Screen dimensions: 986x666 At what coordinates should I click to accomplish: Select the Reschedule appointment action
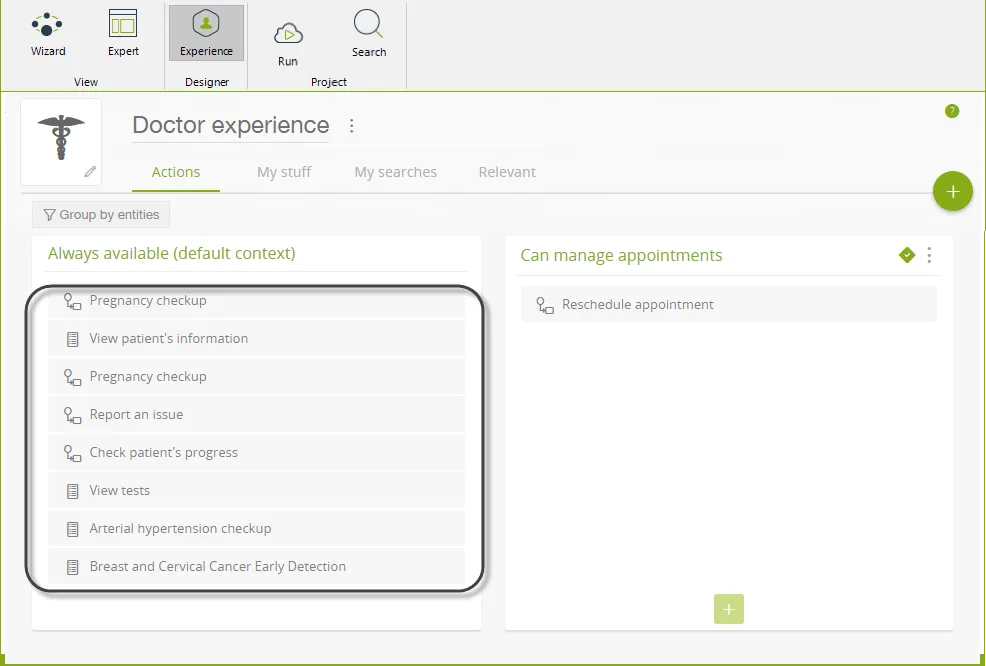[x=729, y=304]
